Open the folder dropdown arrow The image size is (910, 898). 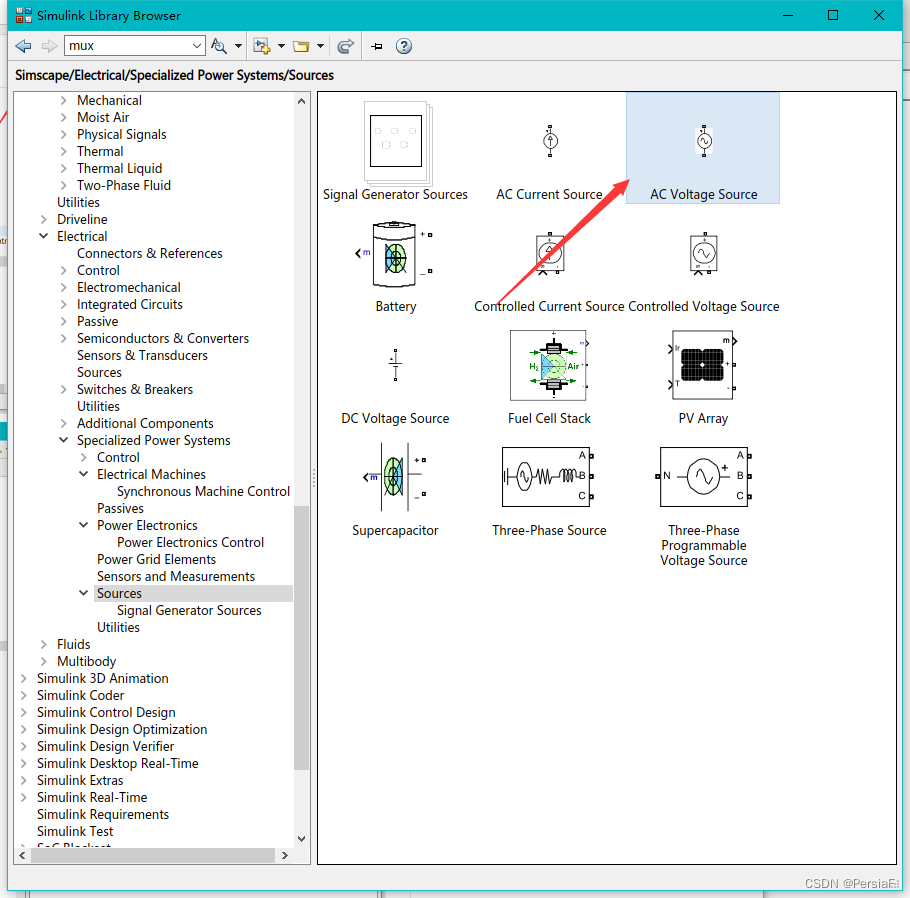(x=320, y=46)
